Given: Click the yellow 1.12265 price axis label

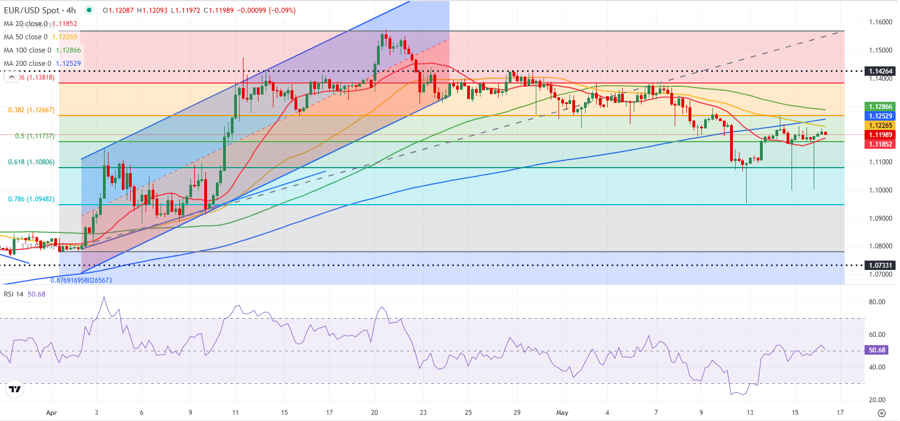Looking at the screenshot, I should (x=877, y=125).
